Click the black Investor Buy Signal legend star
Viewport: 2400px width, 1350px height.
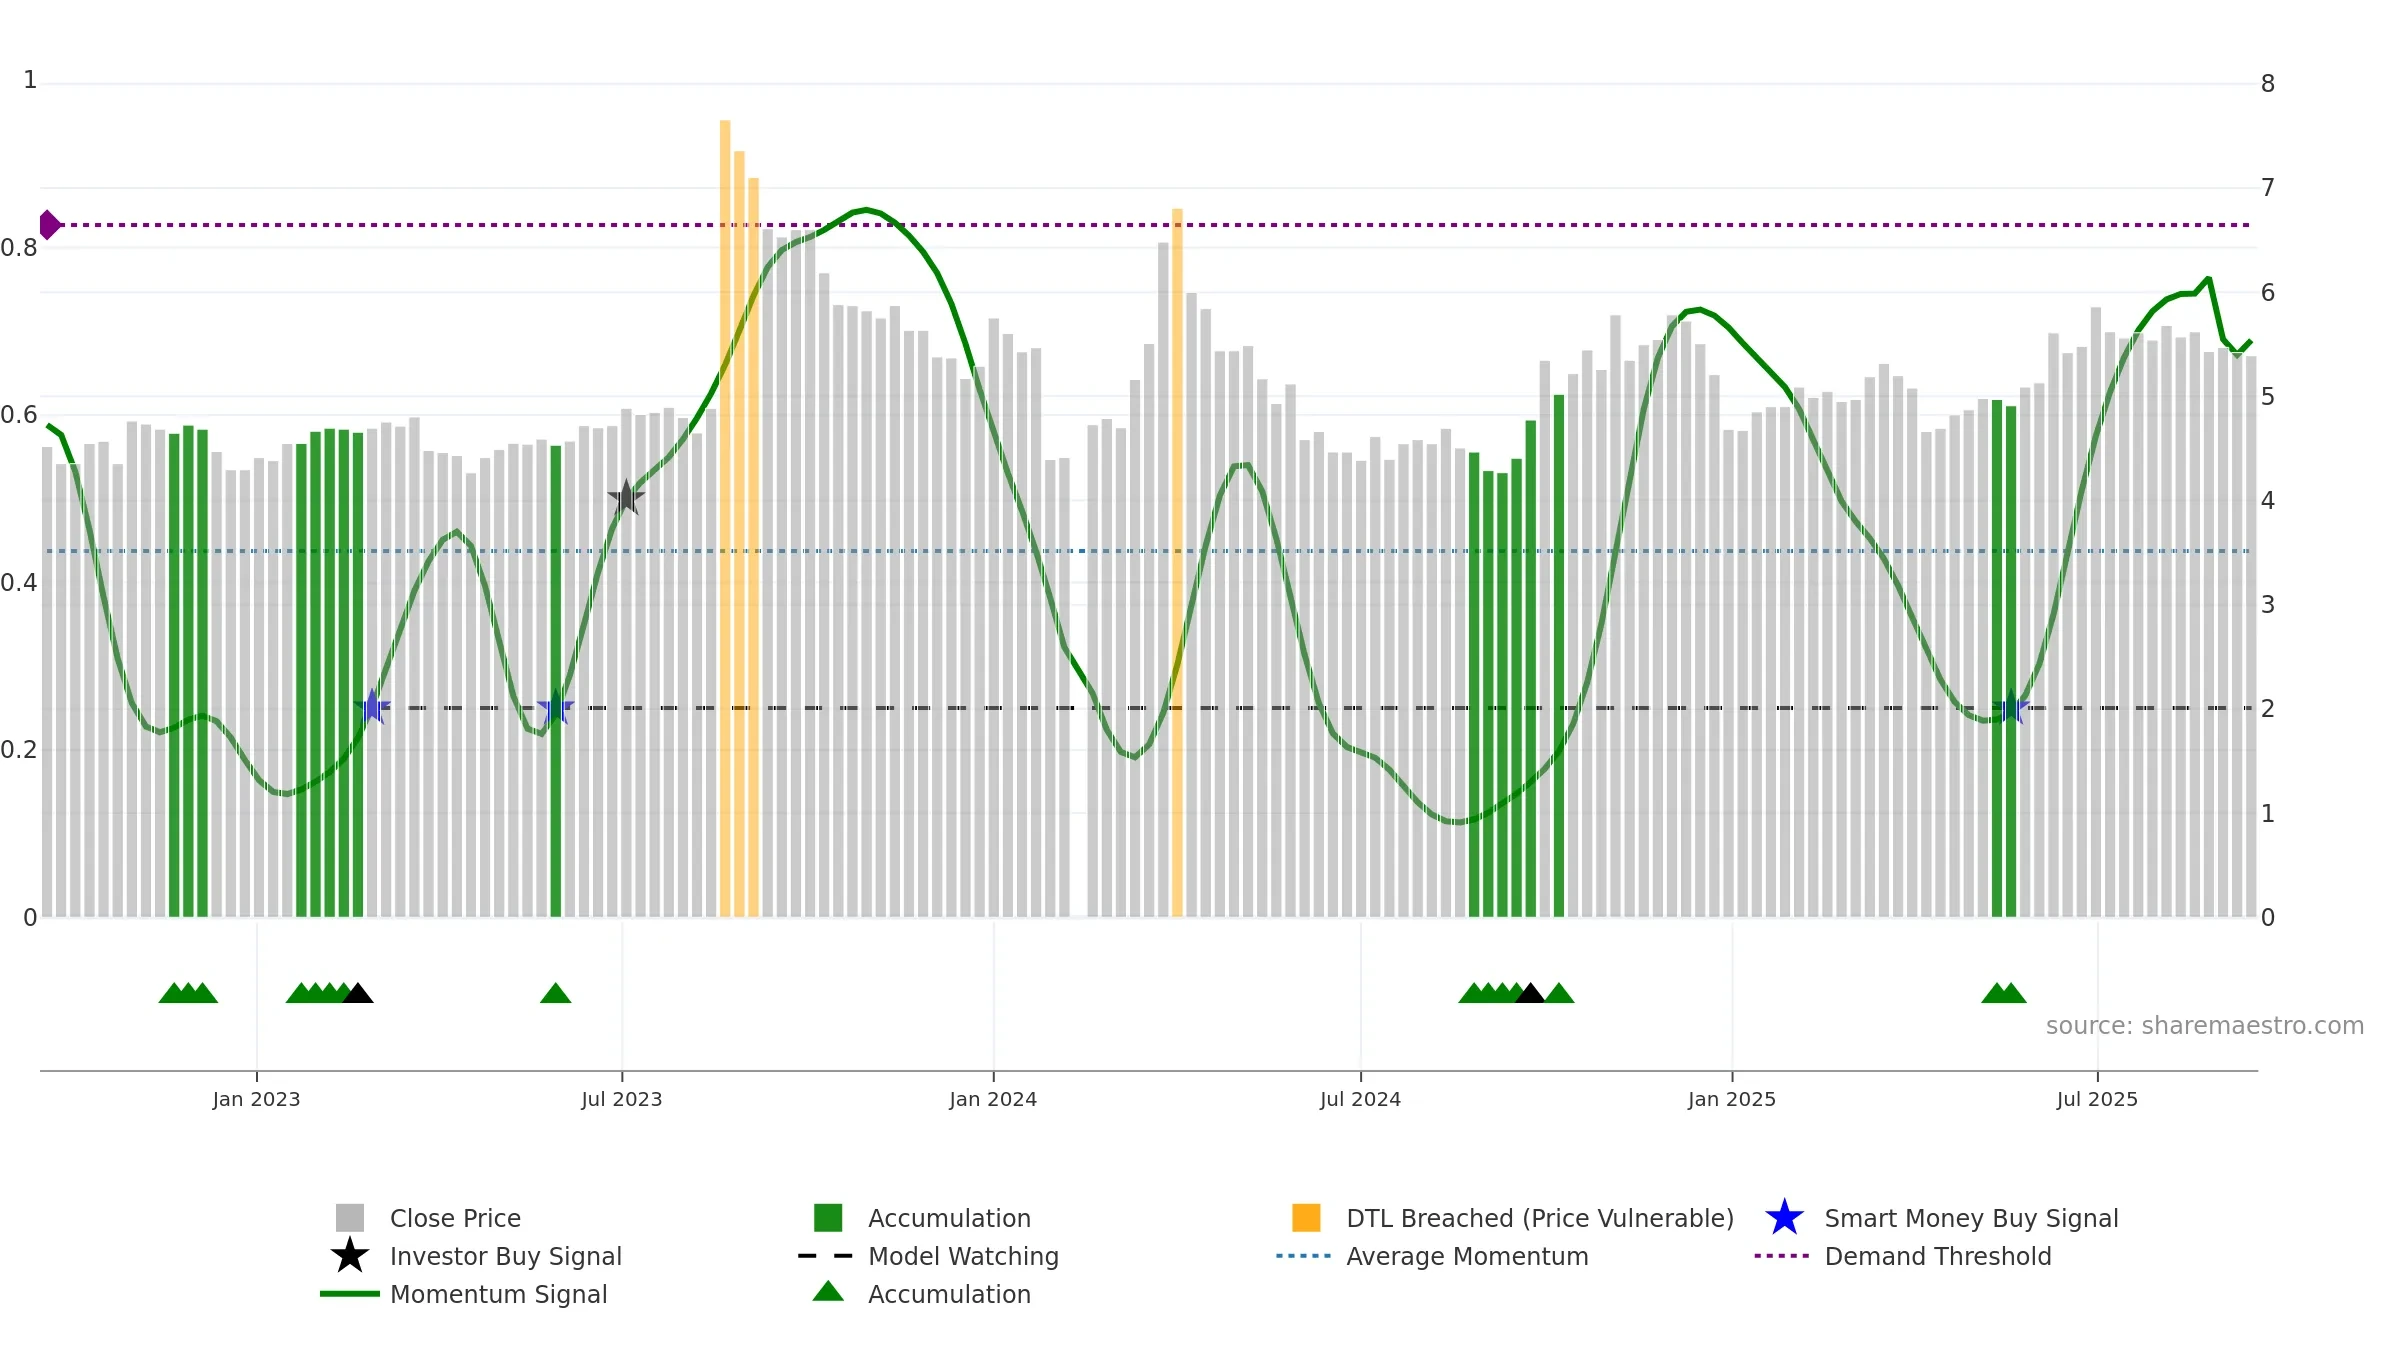[350, 1256]
